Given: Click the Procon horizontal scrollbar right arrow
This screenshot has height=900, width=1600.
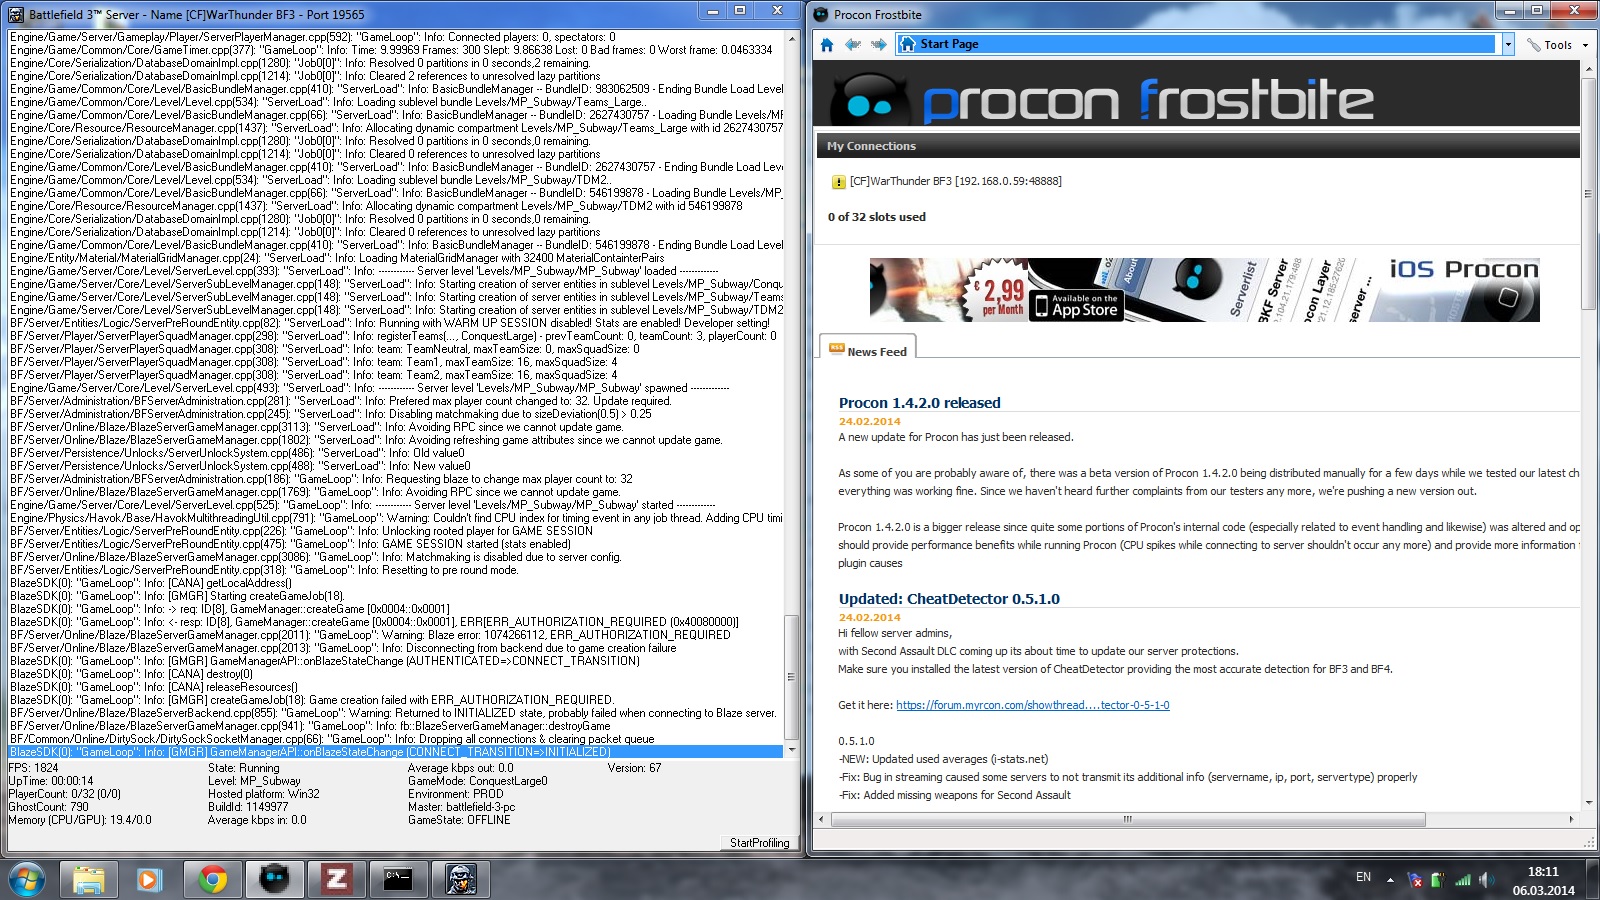Looking at the screenshot, I should 1572,819.
